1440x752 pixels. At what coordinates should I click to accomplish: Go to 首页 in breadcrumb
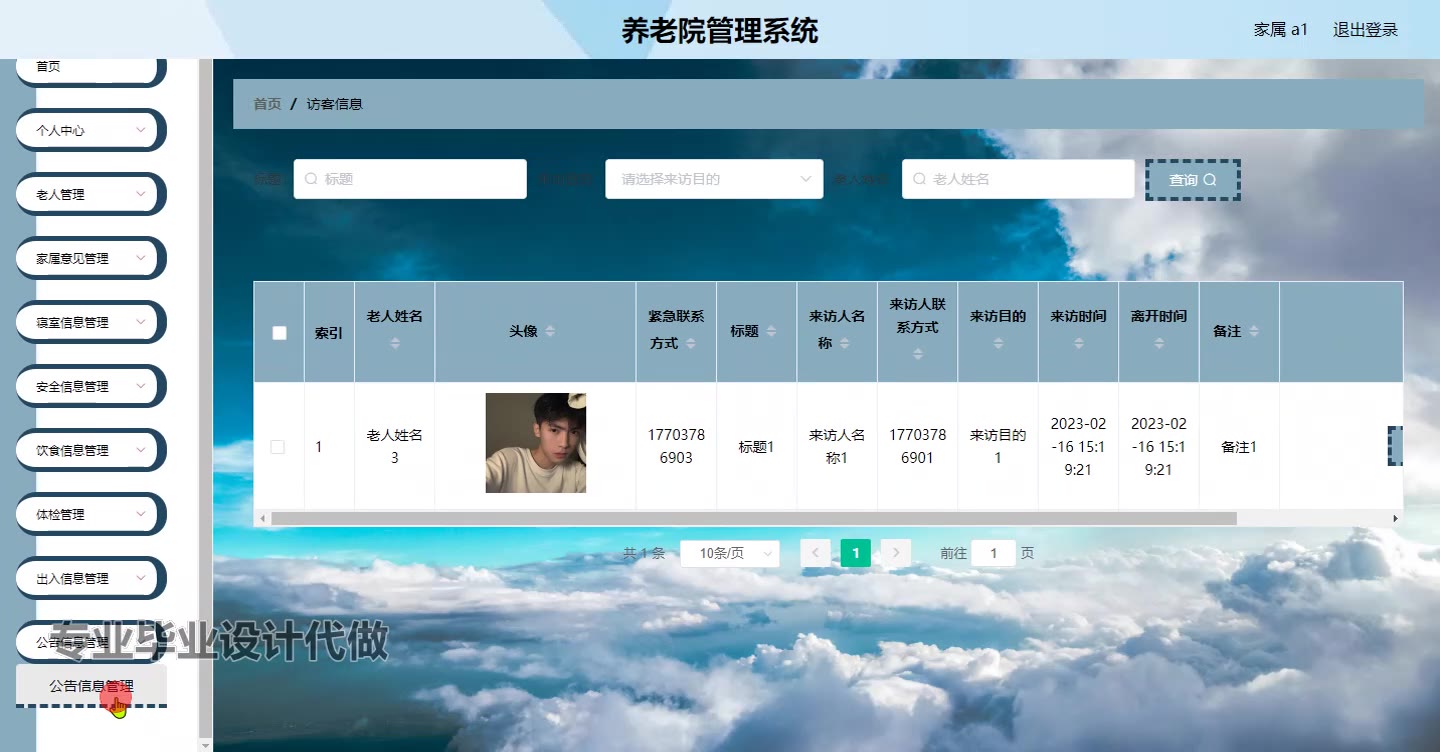(267, 104)
